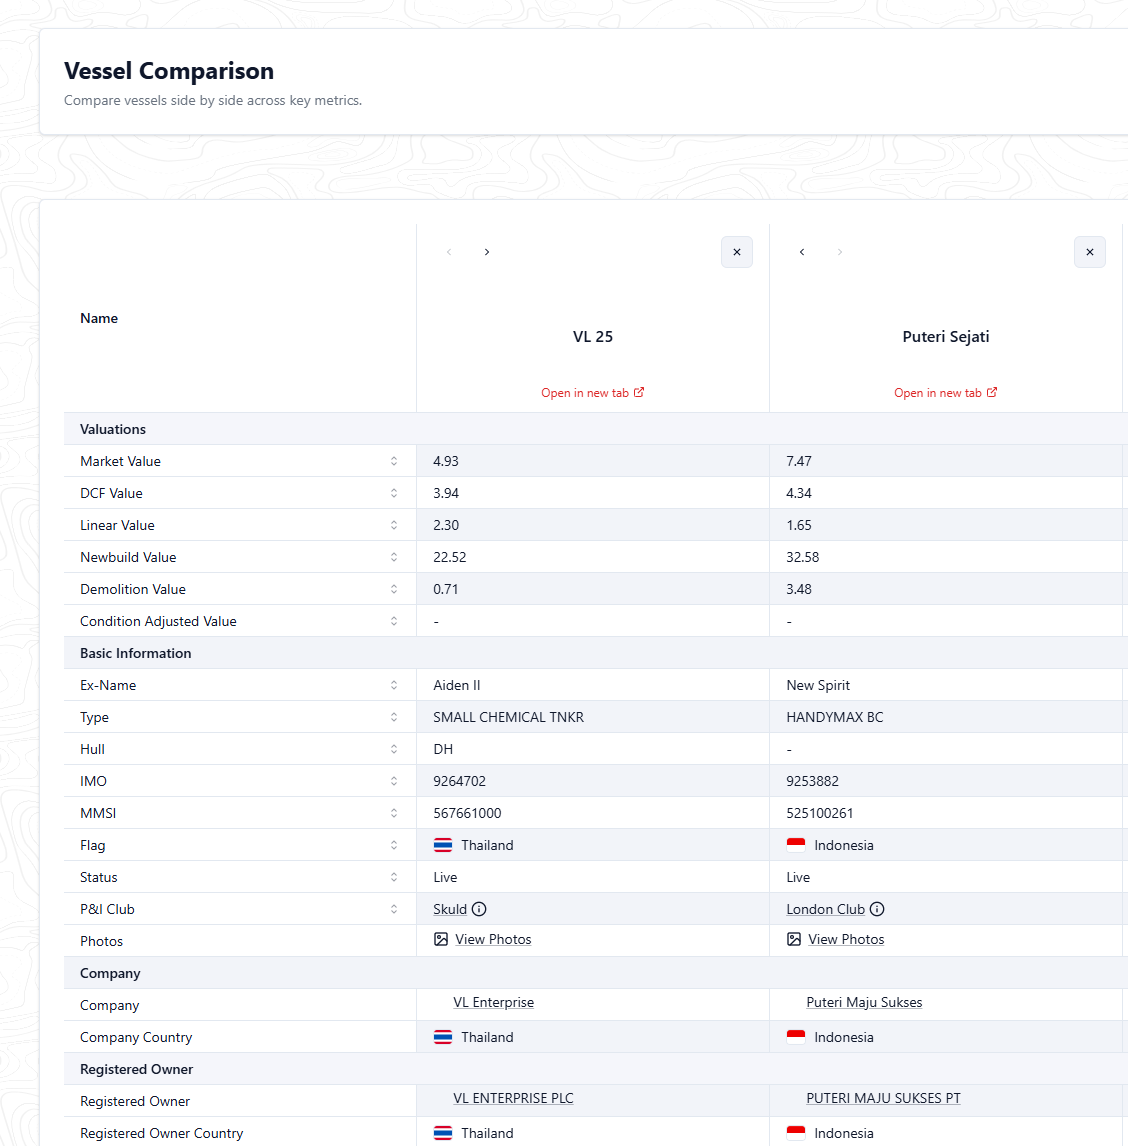Open the London Club link
Image resolution: width=1128 pixels, height=1146 pixels.
825,909
